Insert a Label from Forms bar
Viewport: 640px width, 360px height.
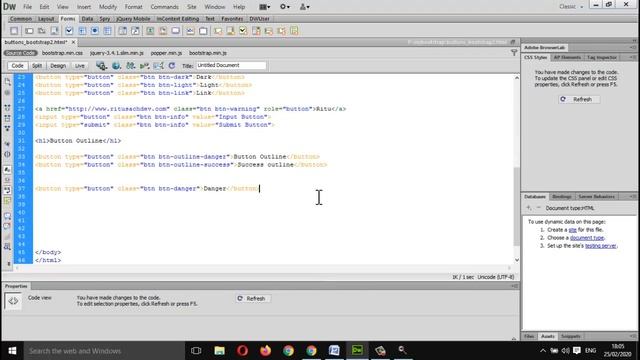190,31
